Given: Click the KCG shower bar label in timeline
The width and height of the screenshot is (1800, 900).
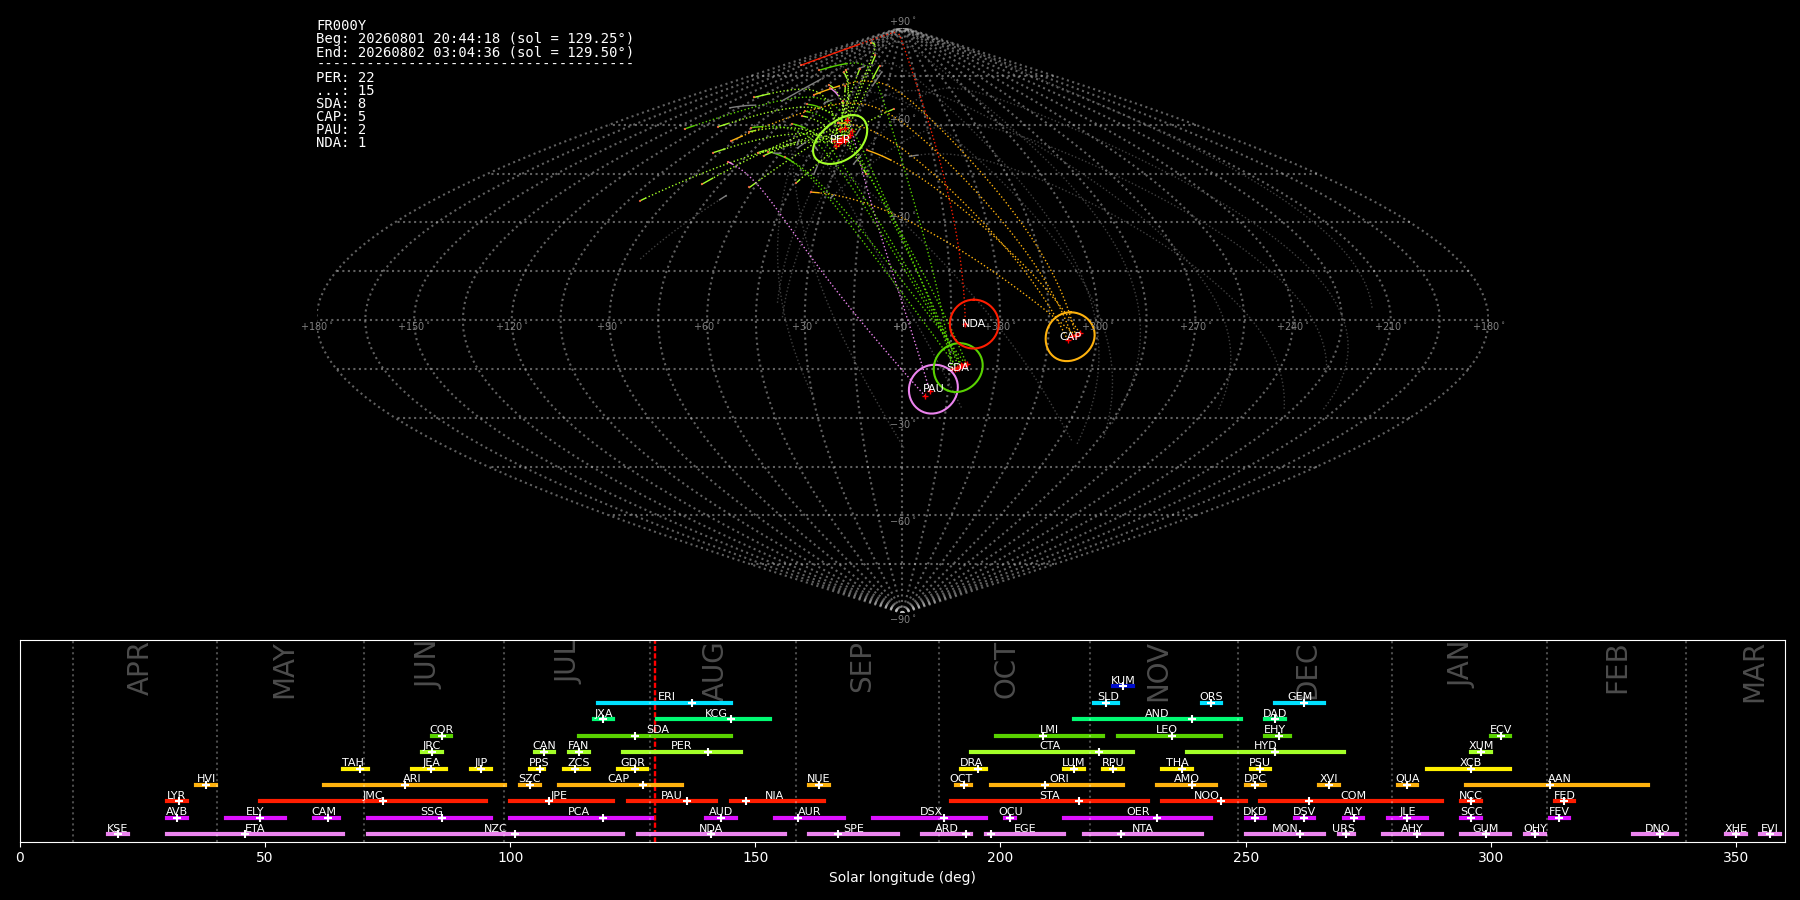Looking at the screenshot, I should [x=716, y=714].
